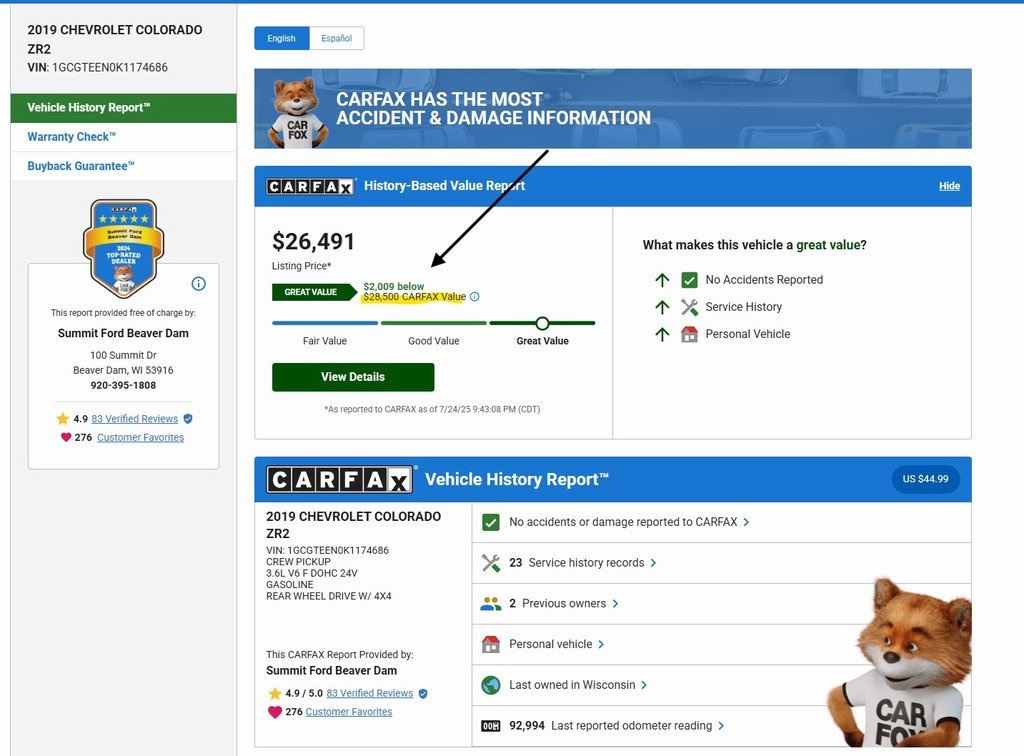
Task: Click the verified shield next to report provider reviews
Action: tap(423, 693)
